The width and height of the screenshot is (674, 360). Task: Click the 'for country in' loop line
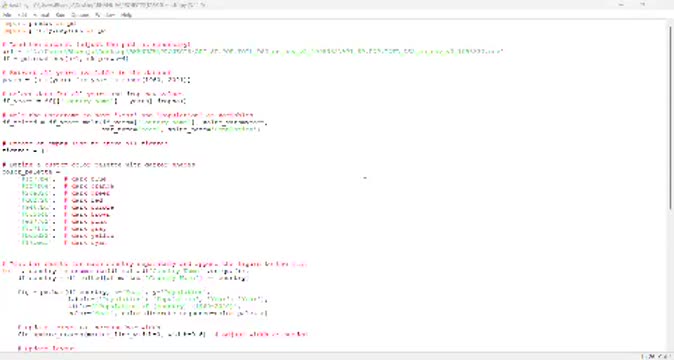125,271
